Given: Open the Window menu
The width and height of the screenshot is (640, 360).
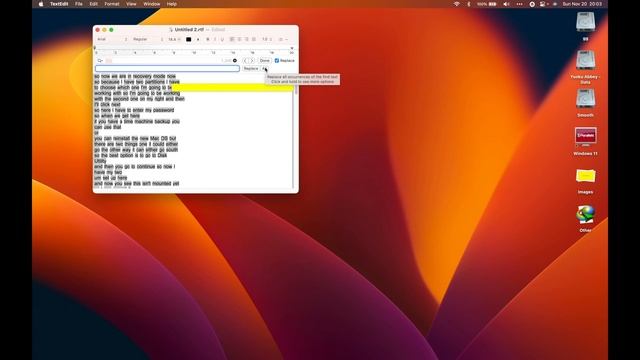Looking at the screenshot, I should coord(151,4).
